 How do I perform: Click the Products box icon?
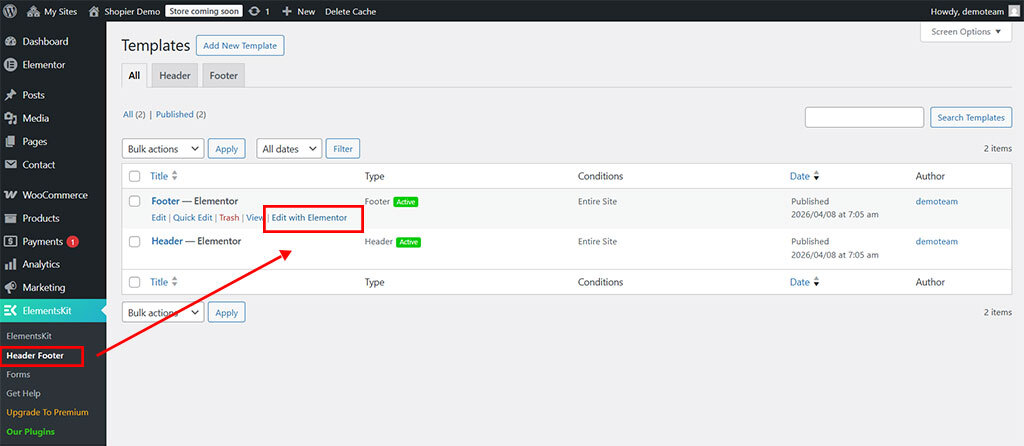[x=10, y=218]
